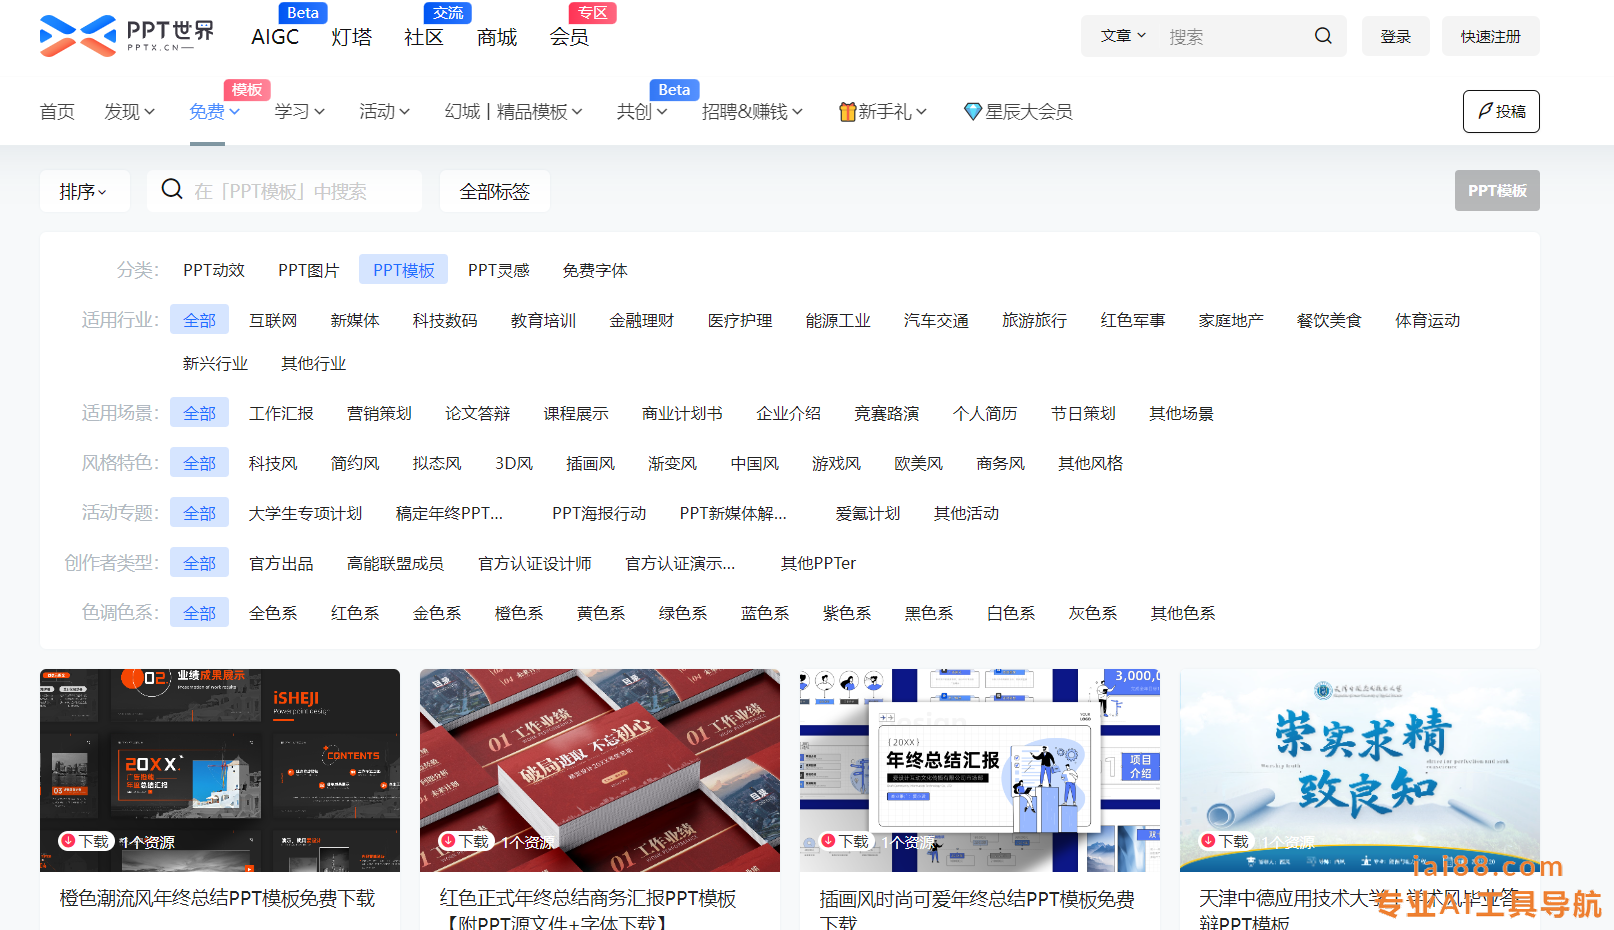Click search icon in PPT模板 search field

pos(172,190)
